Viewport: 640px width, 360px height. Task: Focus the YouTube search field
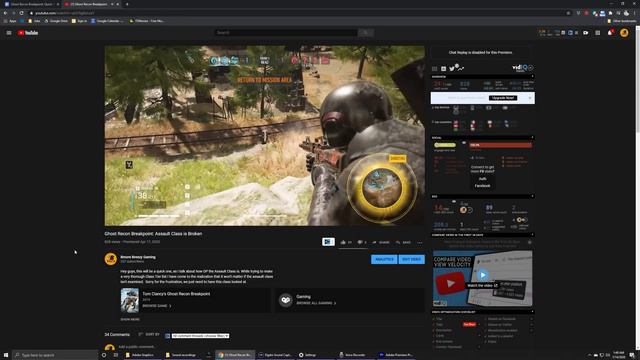coord(286,33)
